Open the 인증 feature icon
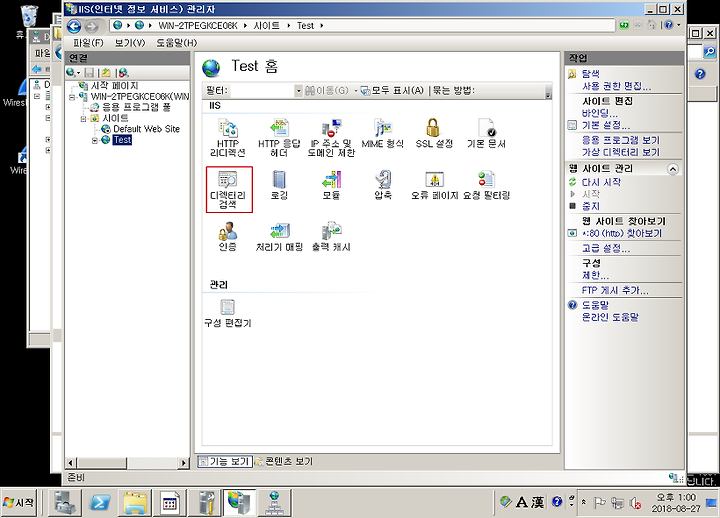Image resolution: width=720 pixels, height=518 pixels. (x=227, y=236)
